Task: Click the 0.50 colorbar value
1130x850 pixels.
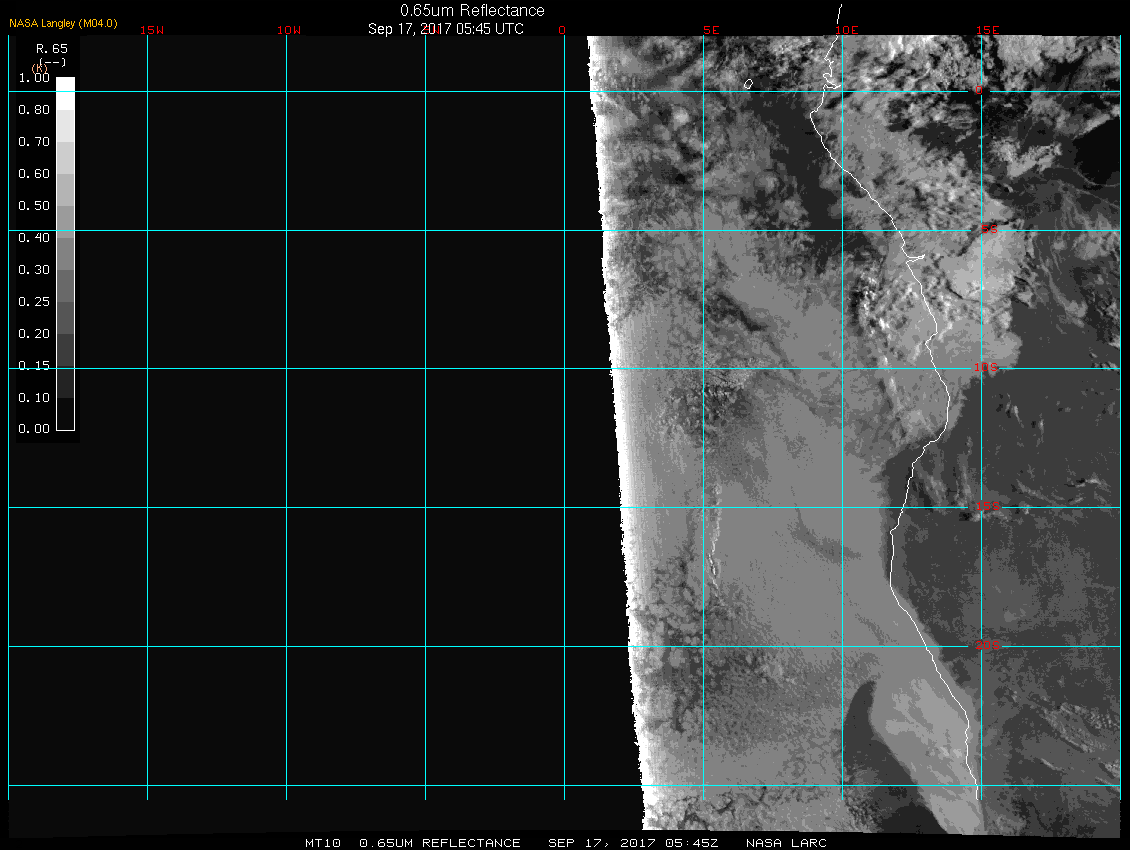Action: [x=34, y=205]
